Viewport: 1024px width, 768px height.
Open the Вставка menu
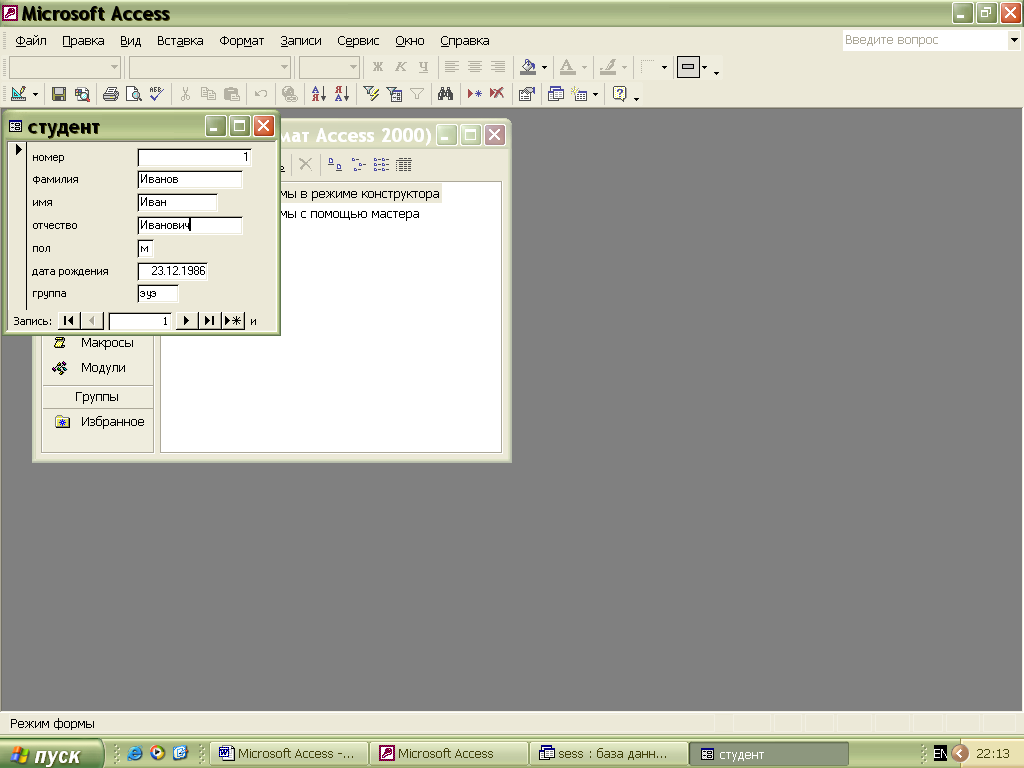(180, 40)
